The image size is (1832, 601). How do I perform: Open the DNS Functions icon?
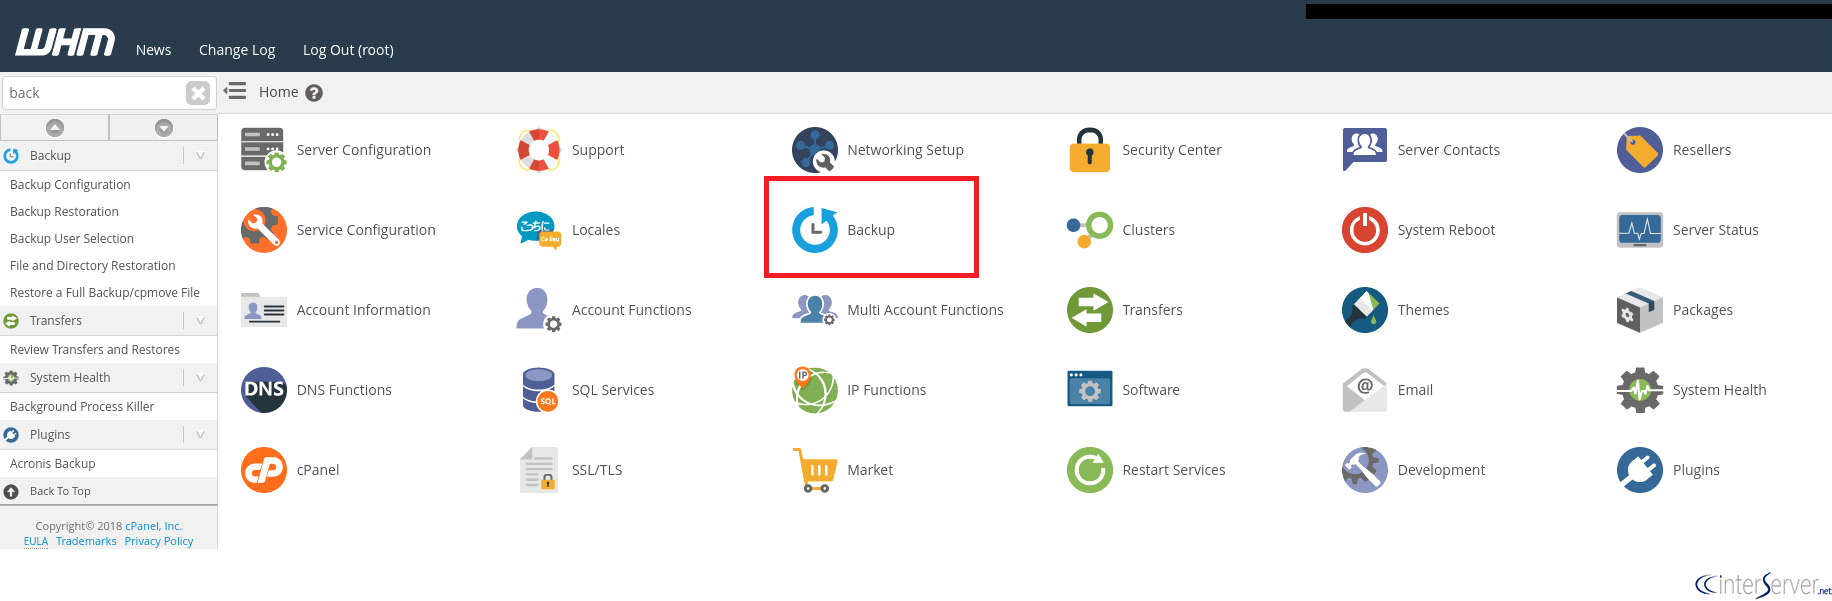(264, 390)
